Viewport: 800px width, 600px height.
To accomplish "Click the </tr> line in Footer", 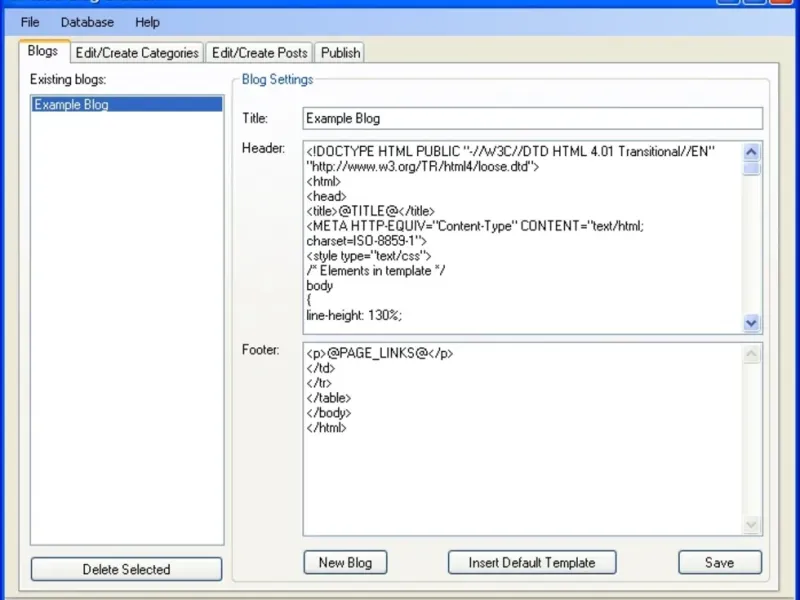I will coord(319,383).
